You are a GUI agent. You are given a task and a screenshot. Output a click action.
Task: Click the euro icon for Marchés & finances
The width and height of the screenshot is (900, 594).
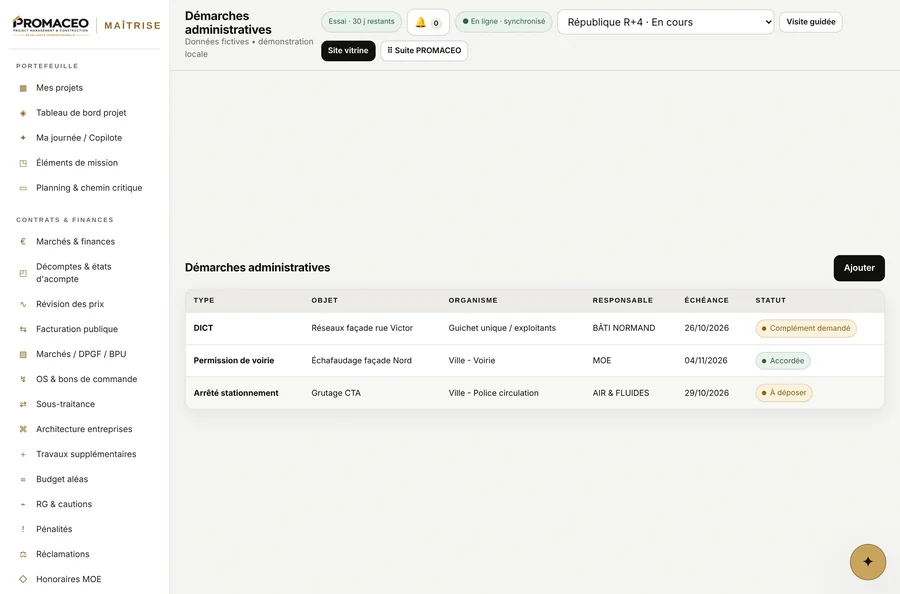[x=23, y=242]
